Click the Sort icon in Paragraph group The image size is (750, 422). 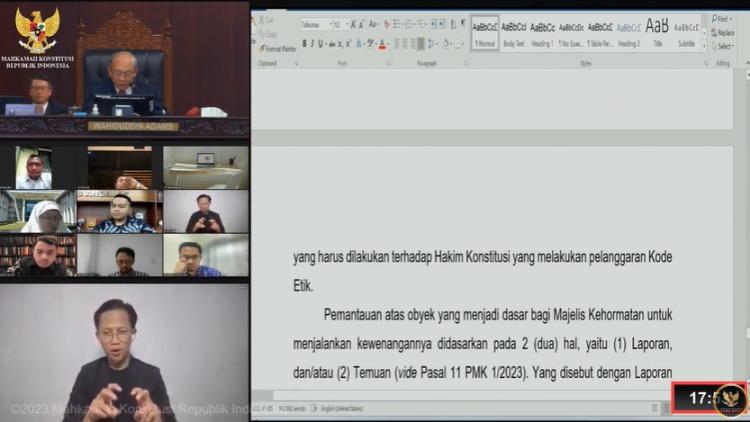[453, 24]
